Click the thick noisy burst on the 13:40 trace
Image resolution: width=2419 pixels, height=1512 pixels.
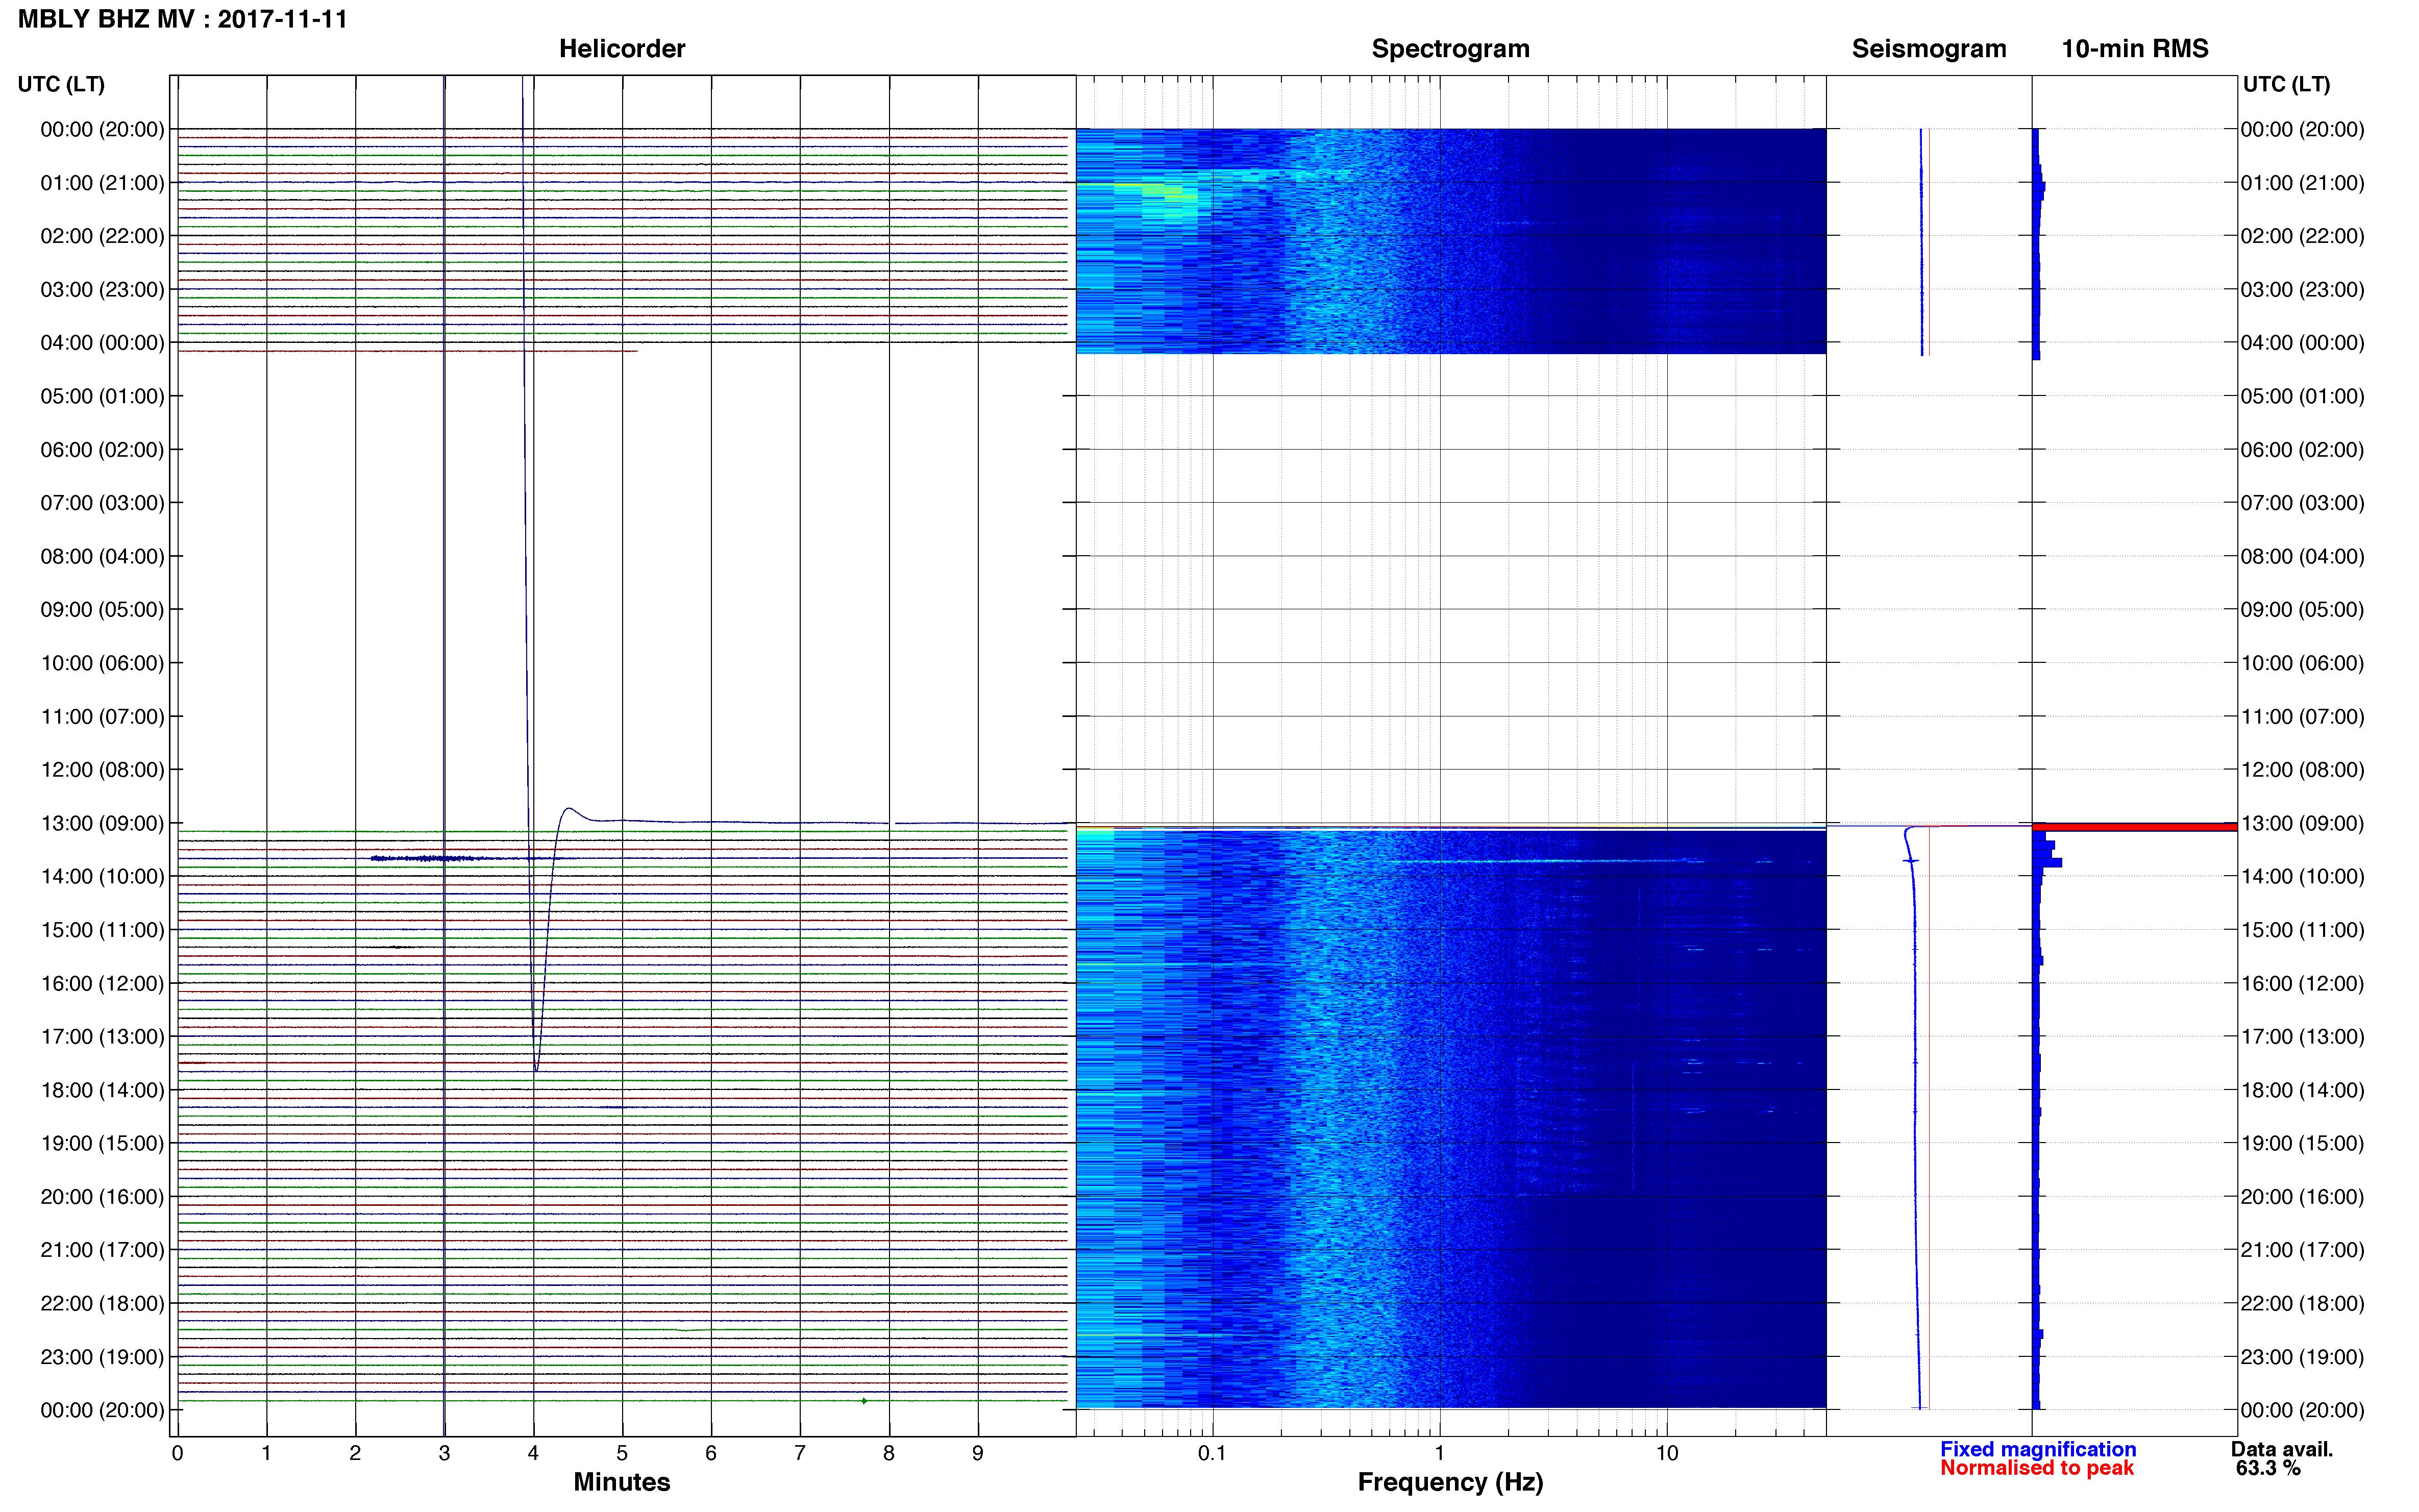tap(425, 858)
